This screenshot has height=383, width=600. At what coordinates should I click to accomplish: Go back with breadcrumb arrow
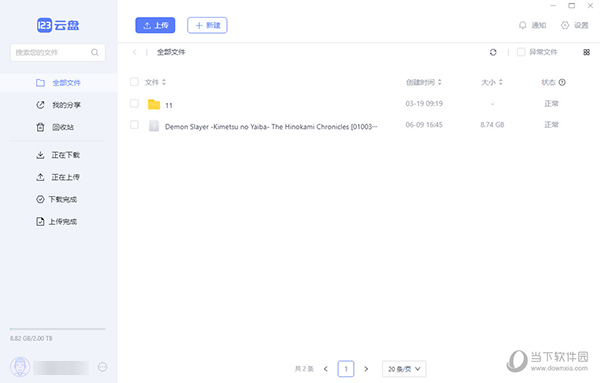click(134, 52)
